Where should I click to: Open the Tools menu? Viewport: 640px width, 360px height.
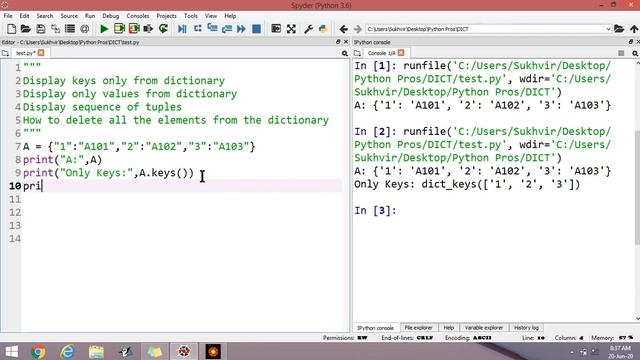pyautogui.click(x=191, y=16)
